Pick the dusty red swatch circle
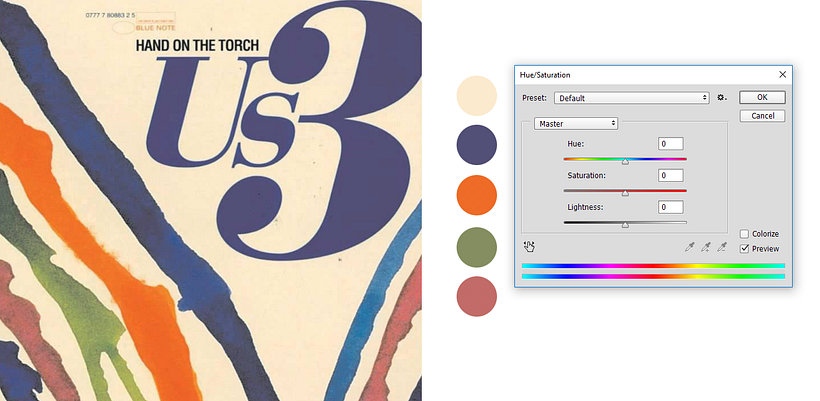 (x=476, y=296)
